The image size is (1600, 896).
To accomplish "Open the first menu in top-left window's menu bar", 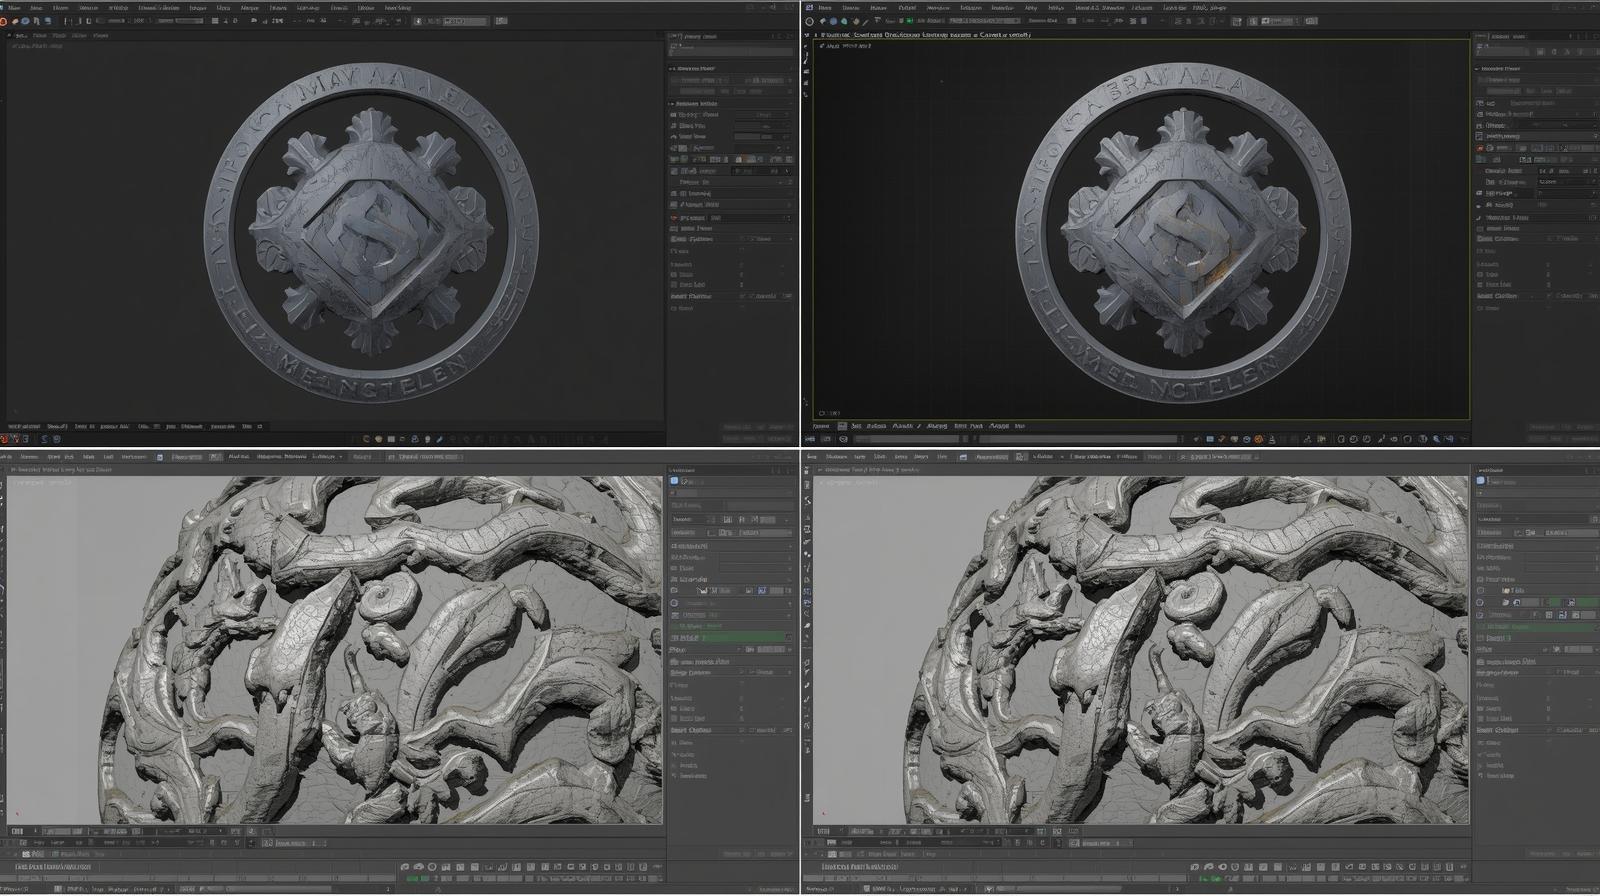I will (13, 7).
